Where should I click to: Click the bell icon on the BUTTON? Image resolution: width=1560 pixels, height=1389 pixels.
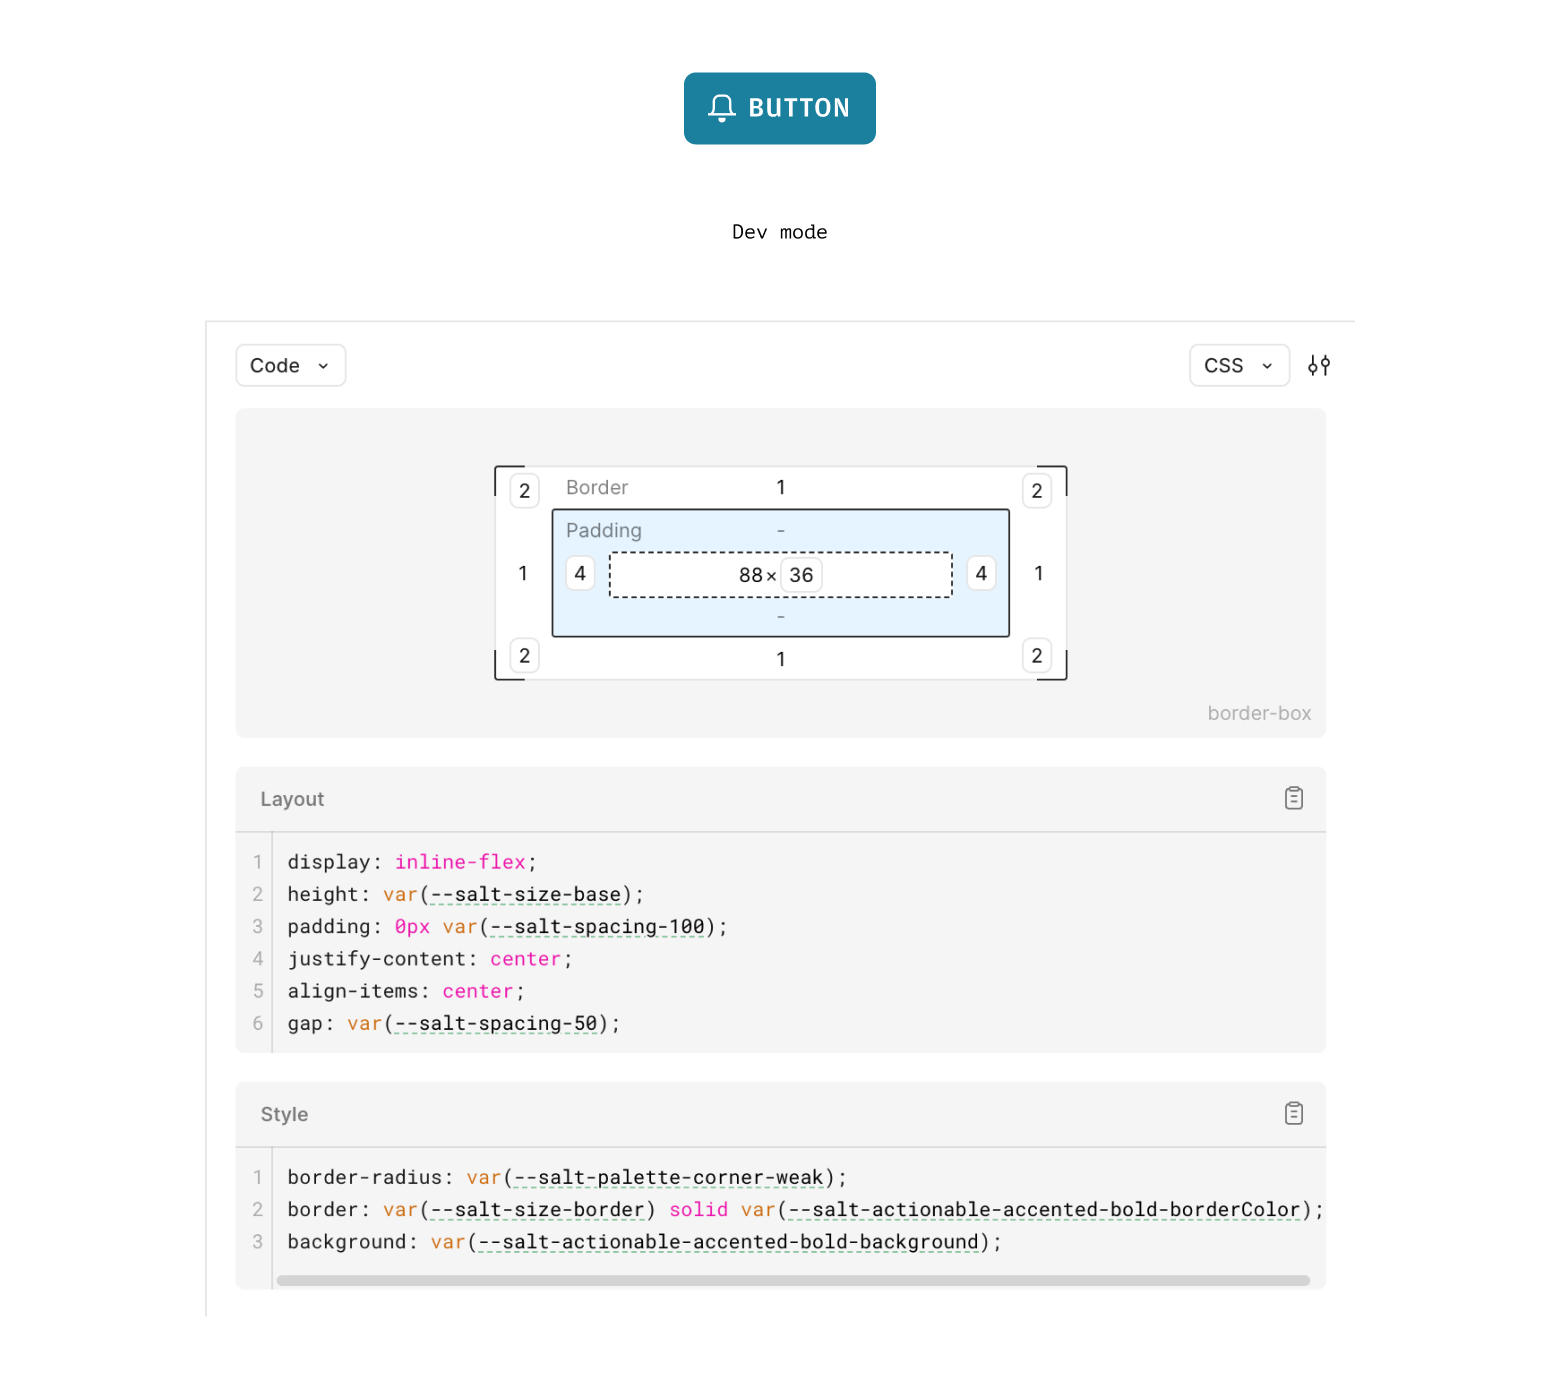coord(723,107)
